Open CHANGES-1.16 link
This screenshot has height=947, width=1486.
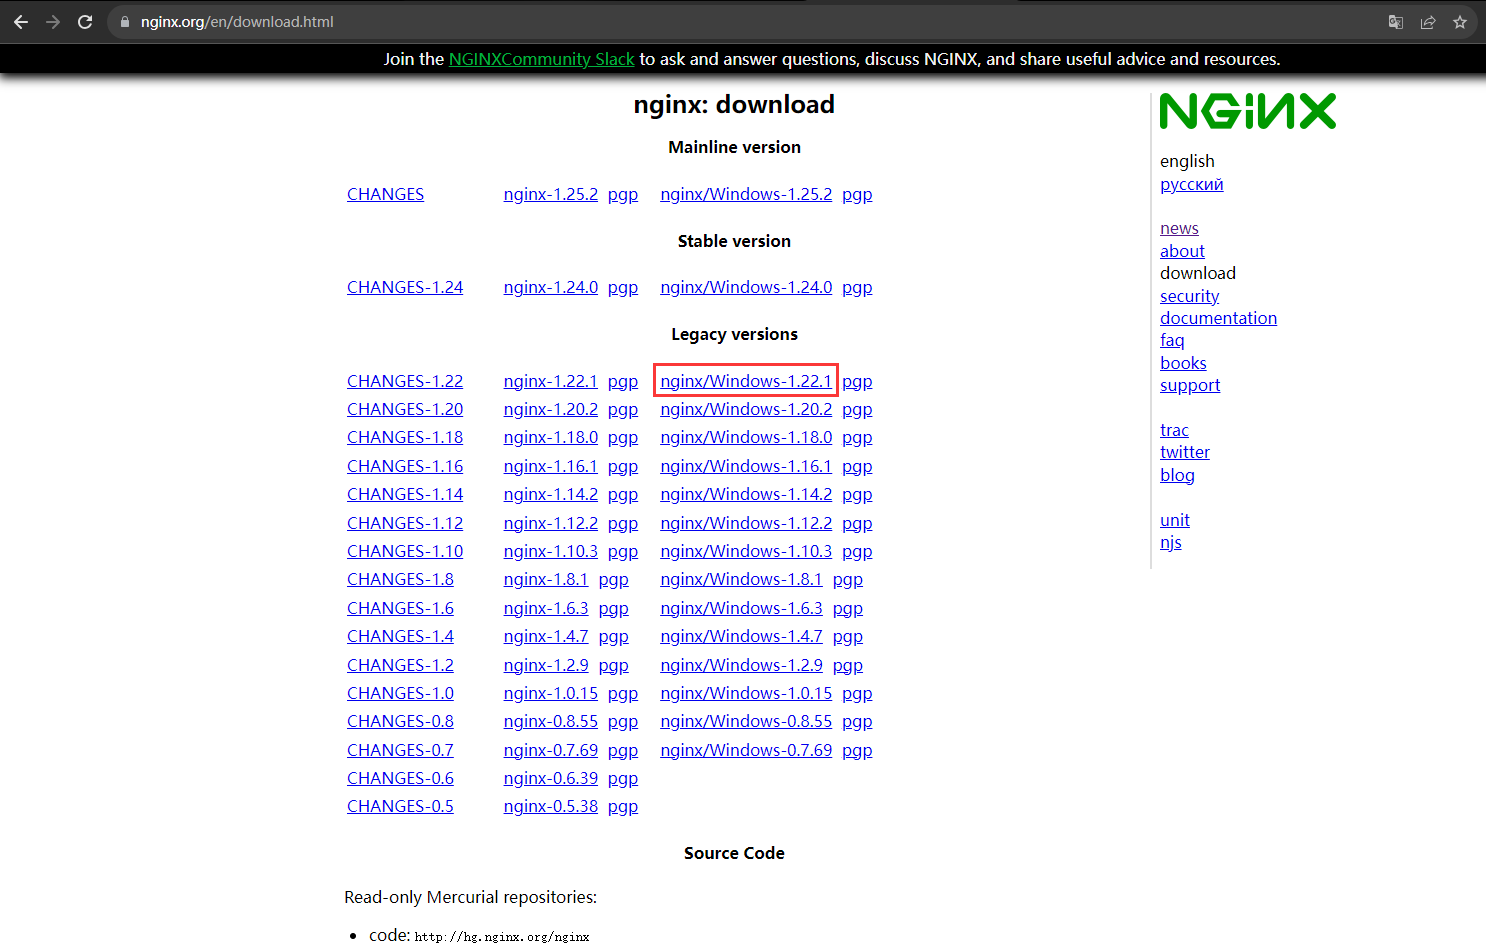coord(405,466)
